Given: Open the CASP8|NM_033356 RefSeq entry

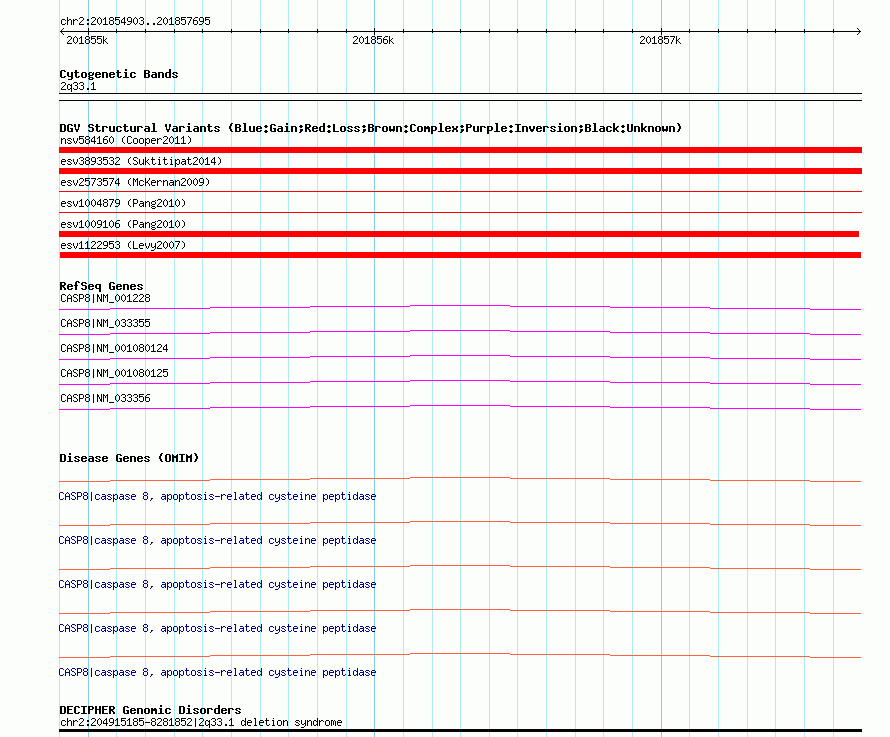Looking at the screenshot, I should click(x=105, y=398).
